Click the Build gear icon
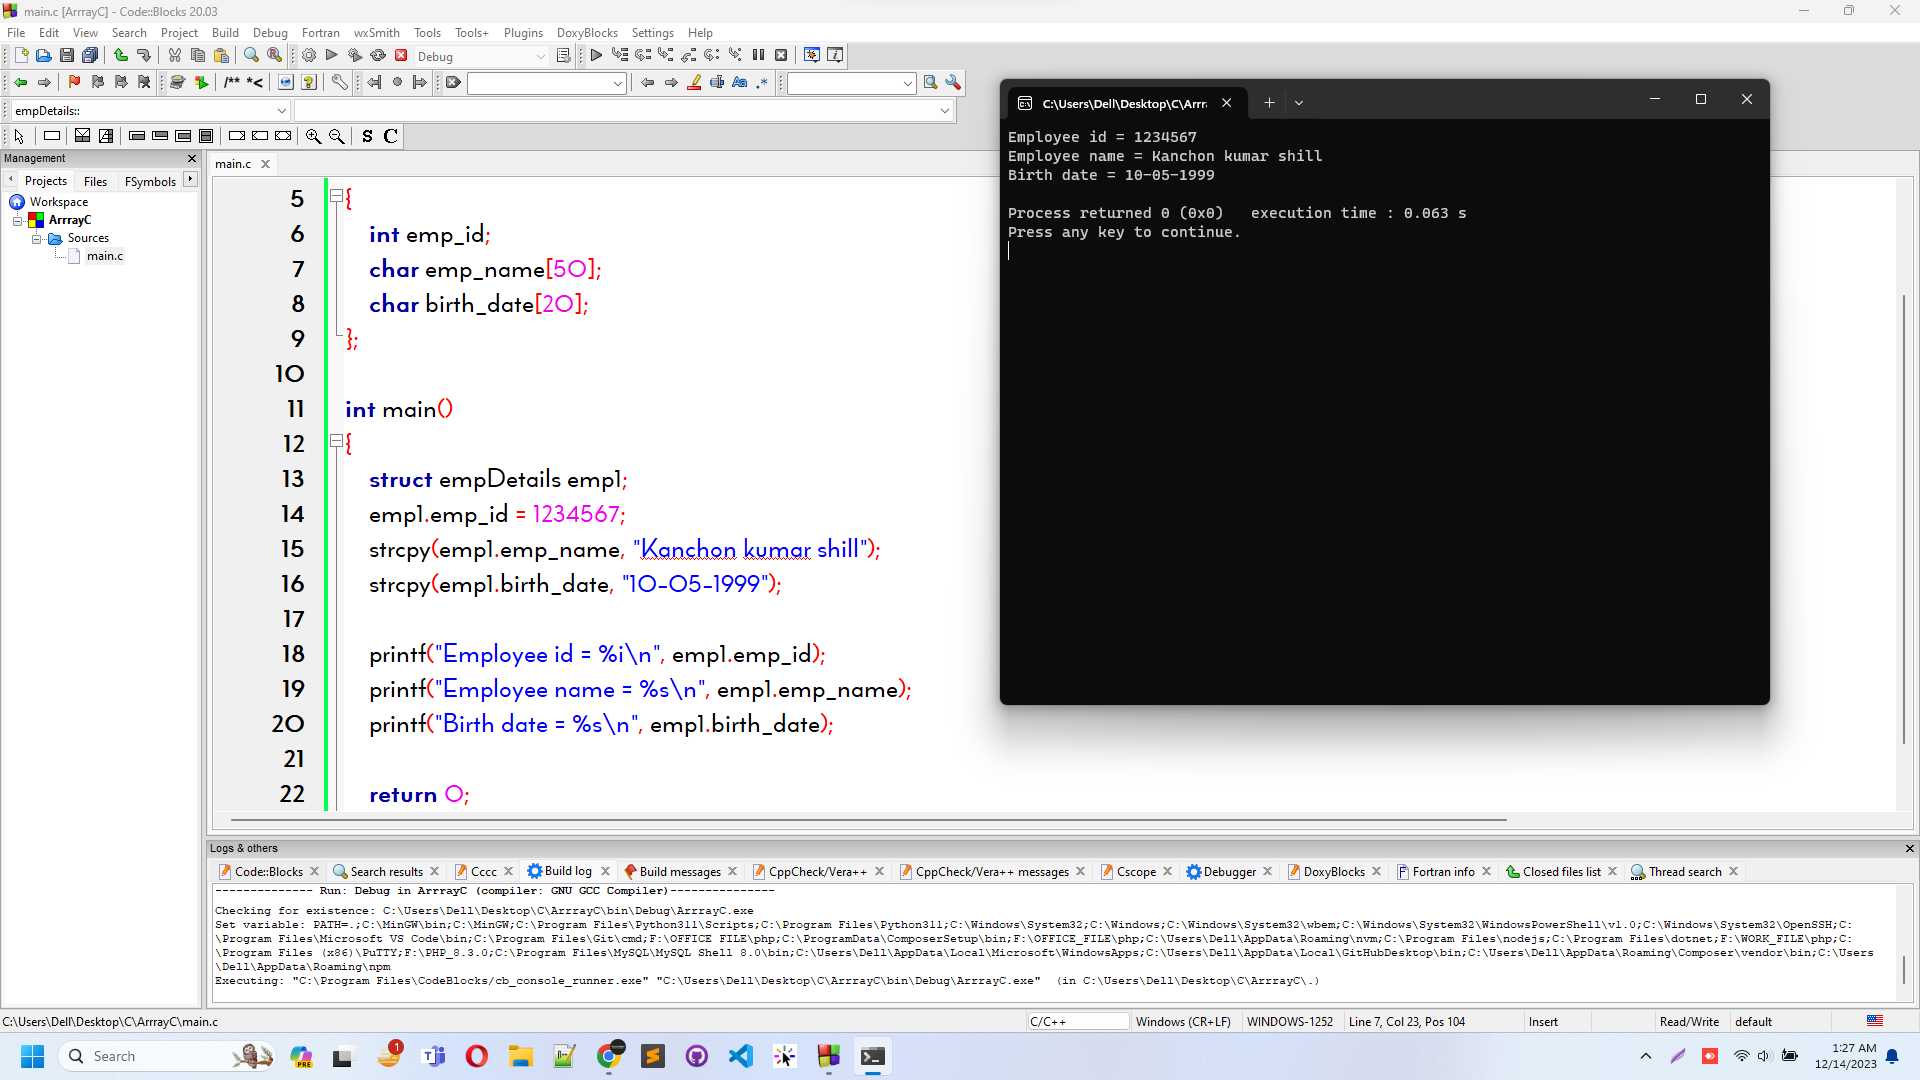The width and height of the screenshot is (1920, 1080). click(x=309, y=56)
